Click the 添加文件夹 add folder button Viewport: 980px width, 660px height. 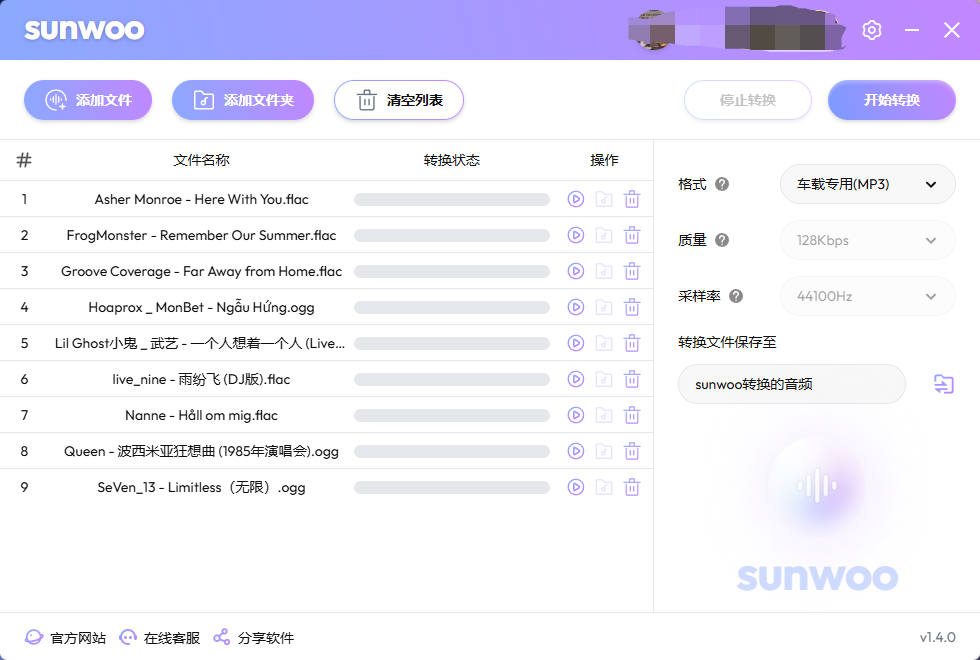point(243,100)
